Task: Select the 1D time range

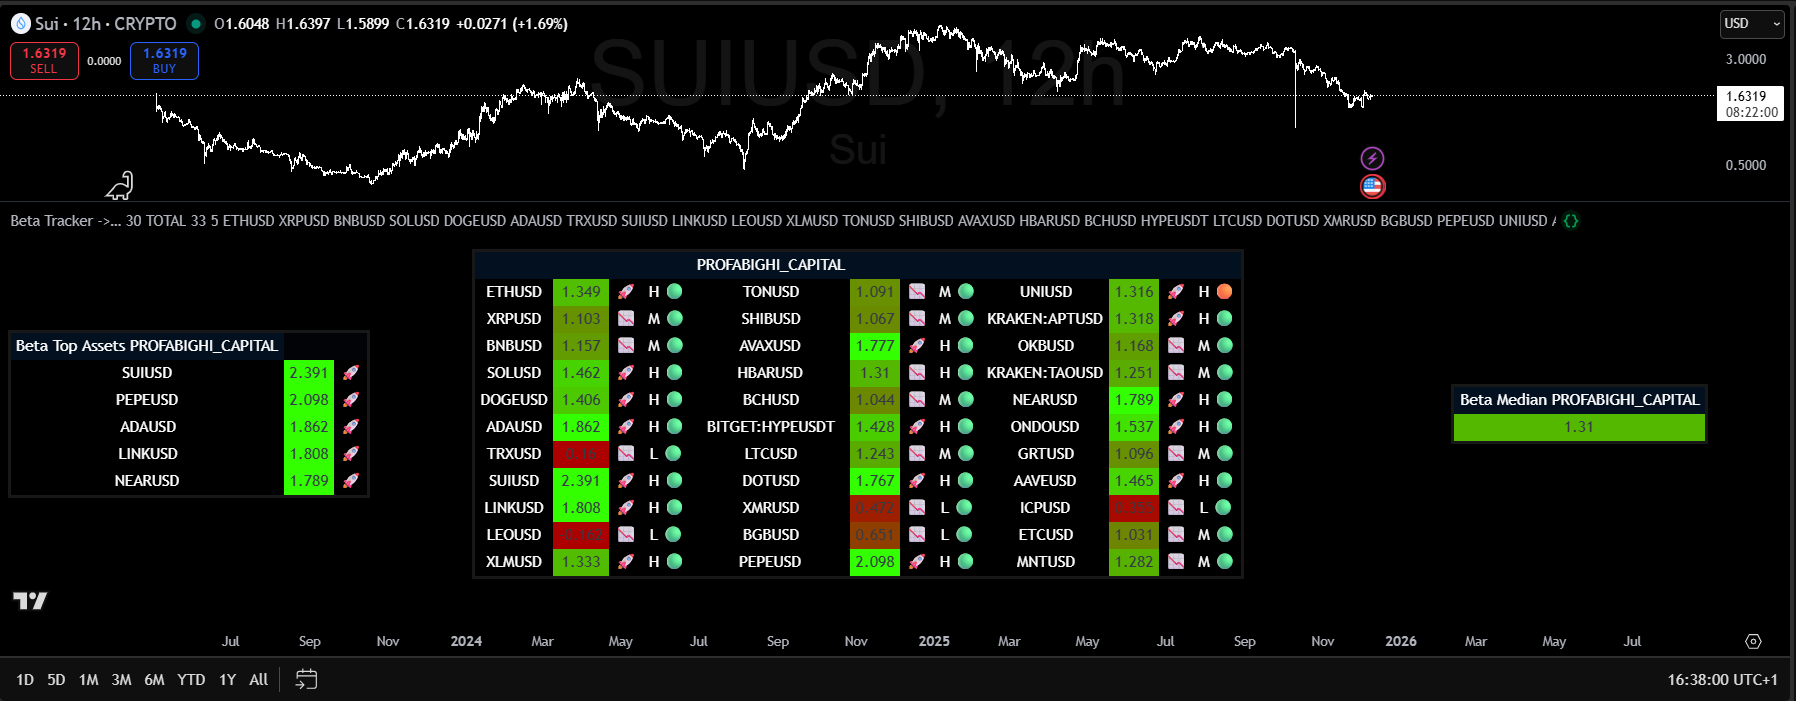Action: point(25,680)
